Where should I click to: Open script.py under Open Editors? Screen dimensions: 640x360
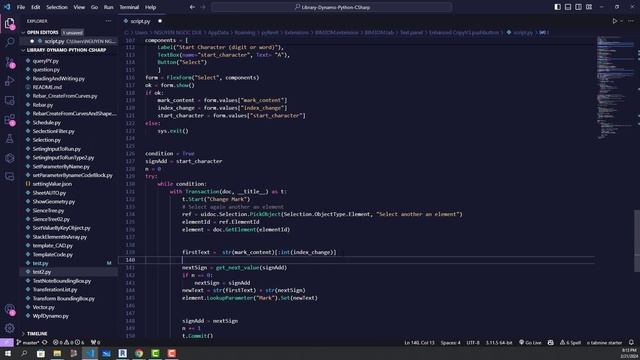pyautogui.click(x=68, y=41)
